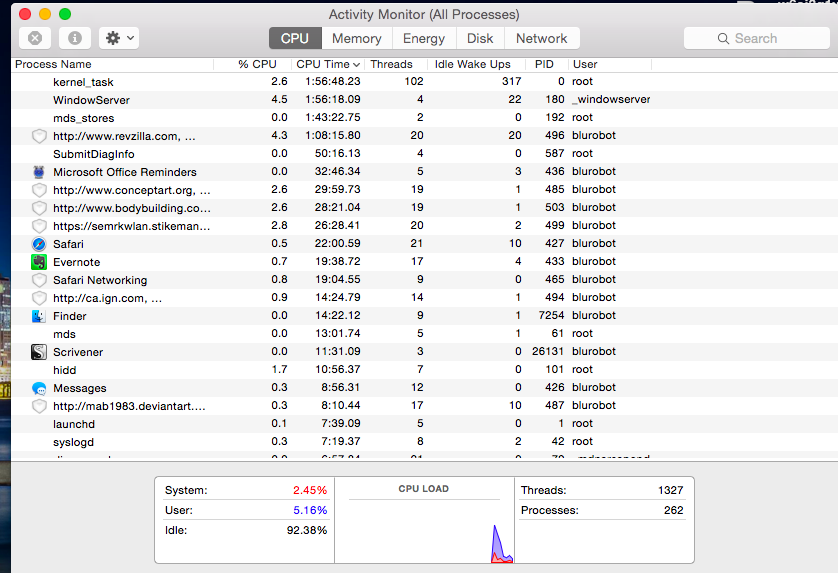Select the syslogd process row

tap(424, 442)
